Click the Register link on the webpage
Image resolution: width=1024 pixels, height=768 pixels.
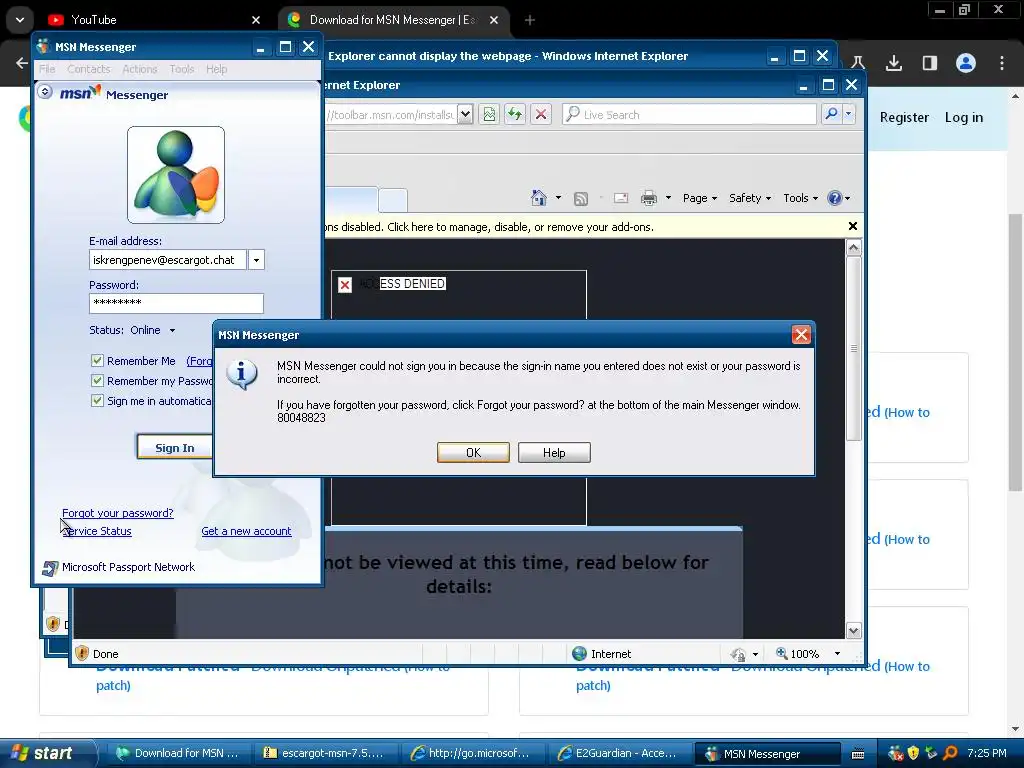[x=904, y=118]
